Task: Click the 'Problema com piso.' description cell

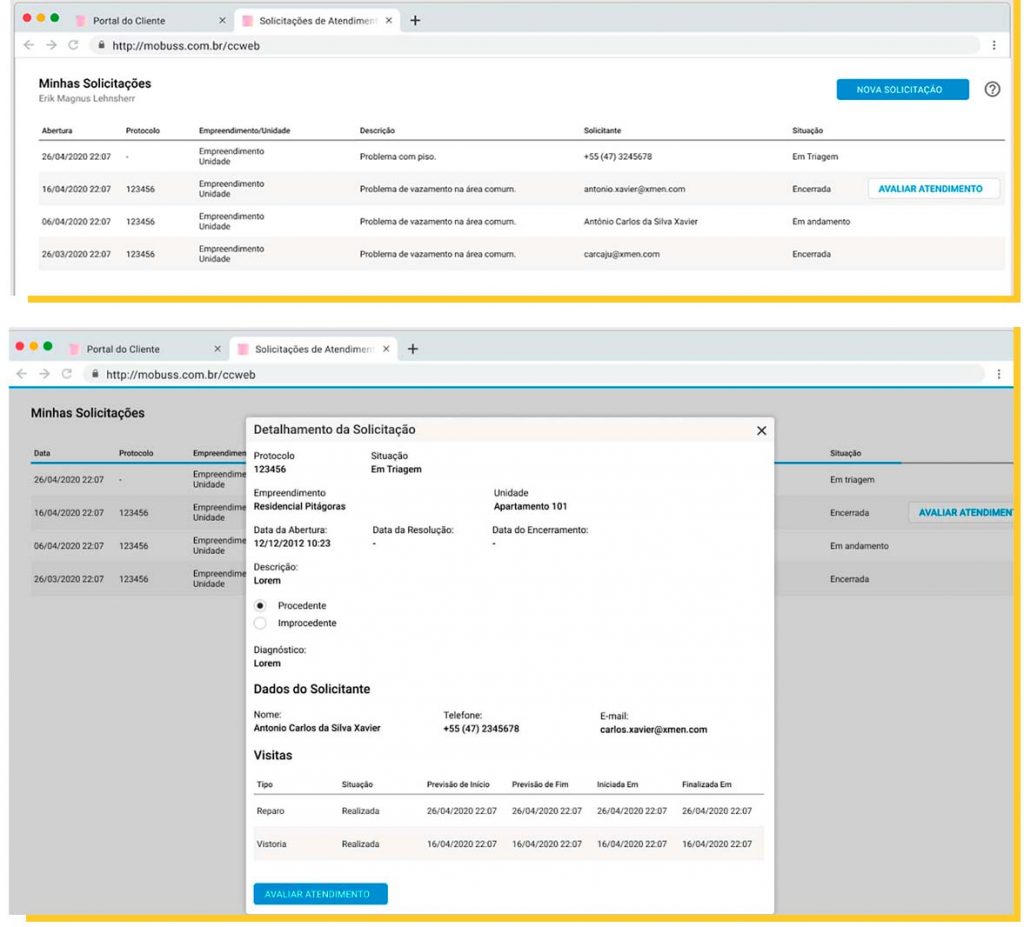Action: click(398, 157)
